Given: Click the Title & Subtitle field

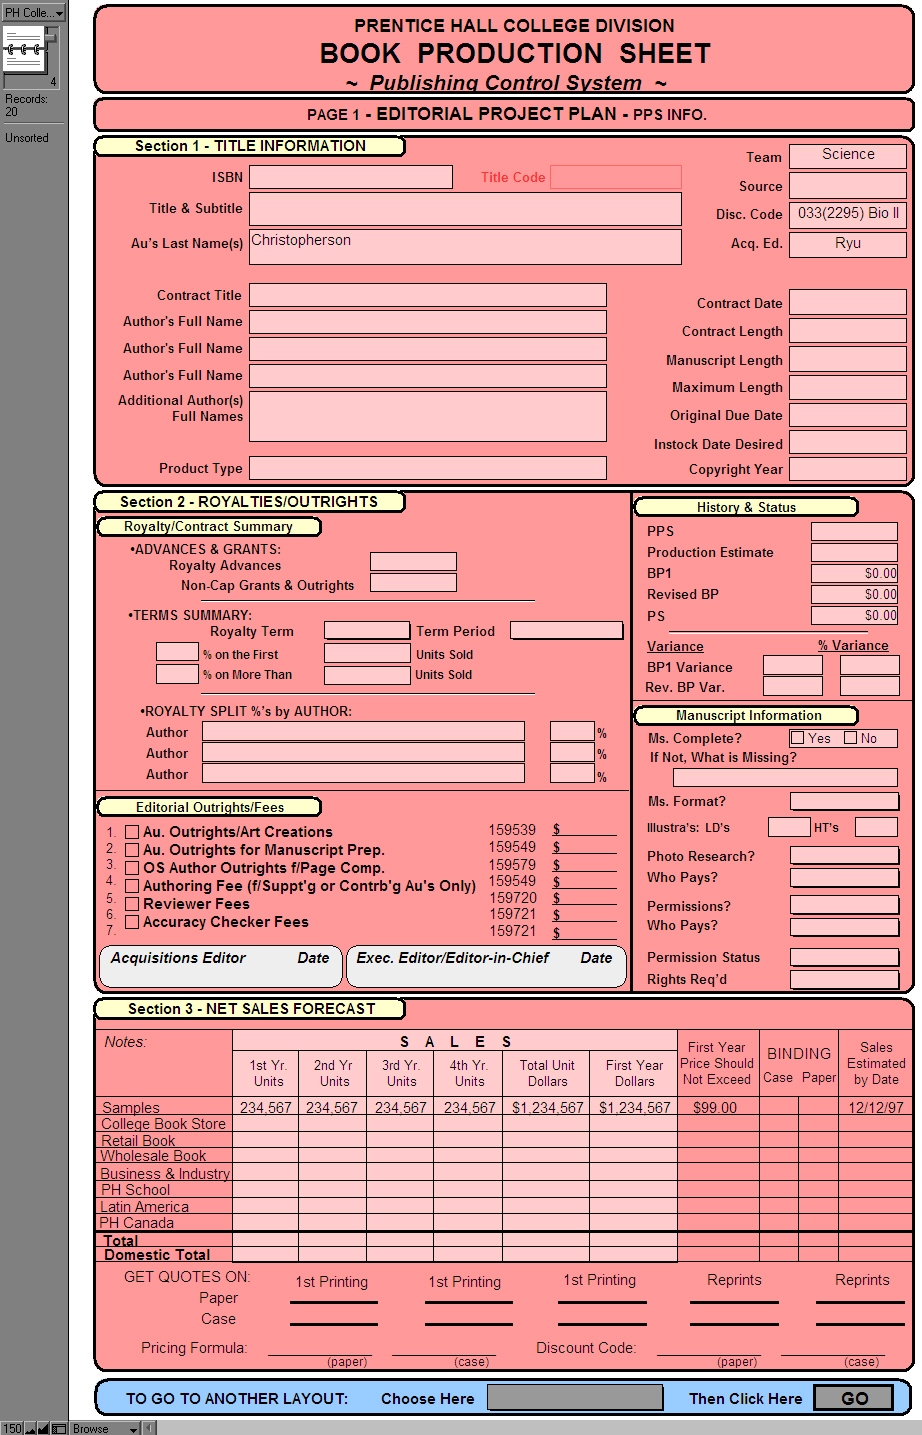Looking at the screenshot, I should (x=465, y=209).
